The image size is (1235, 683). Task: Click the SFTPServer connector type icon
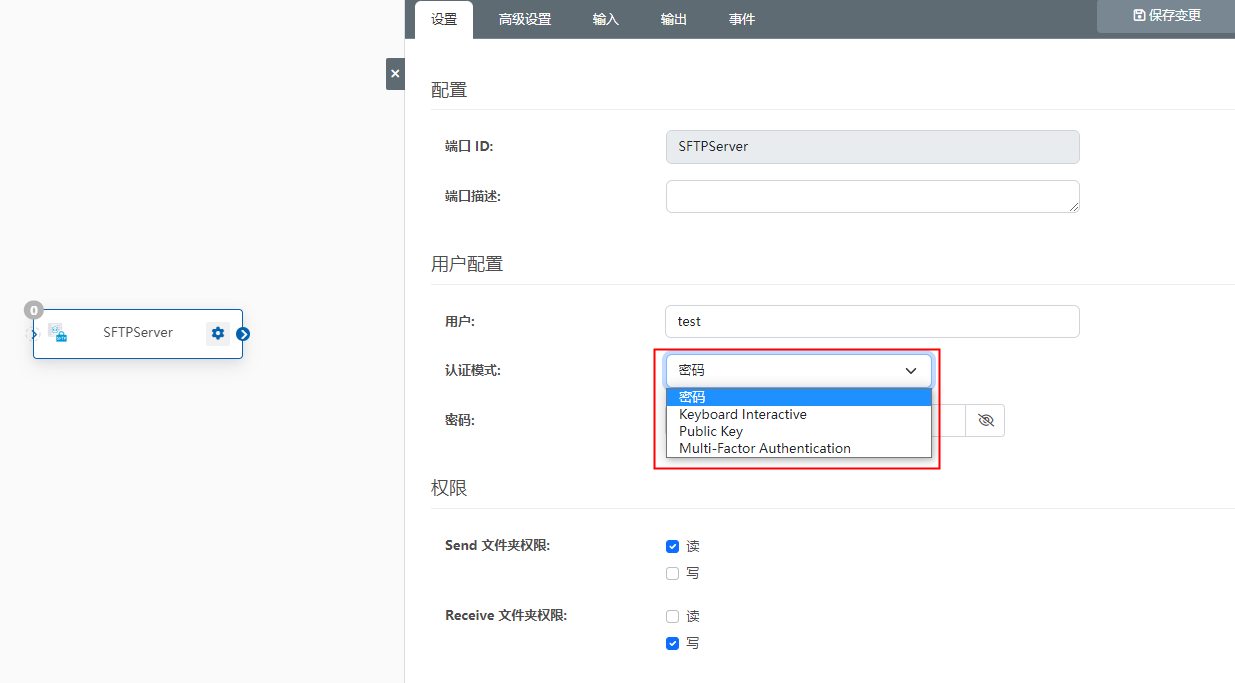58,333
